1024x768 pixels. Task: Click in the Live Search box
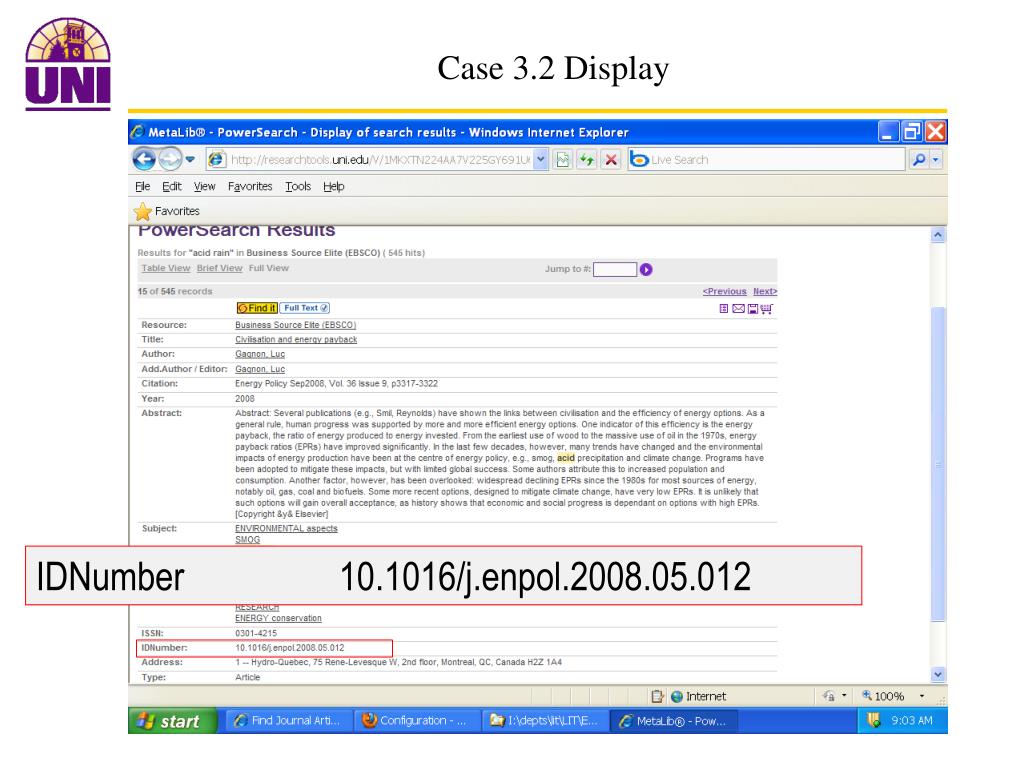tap(777, 159)
